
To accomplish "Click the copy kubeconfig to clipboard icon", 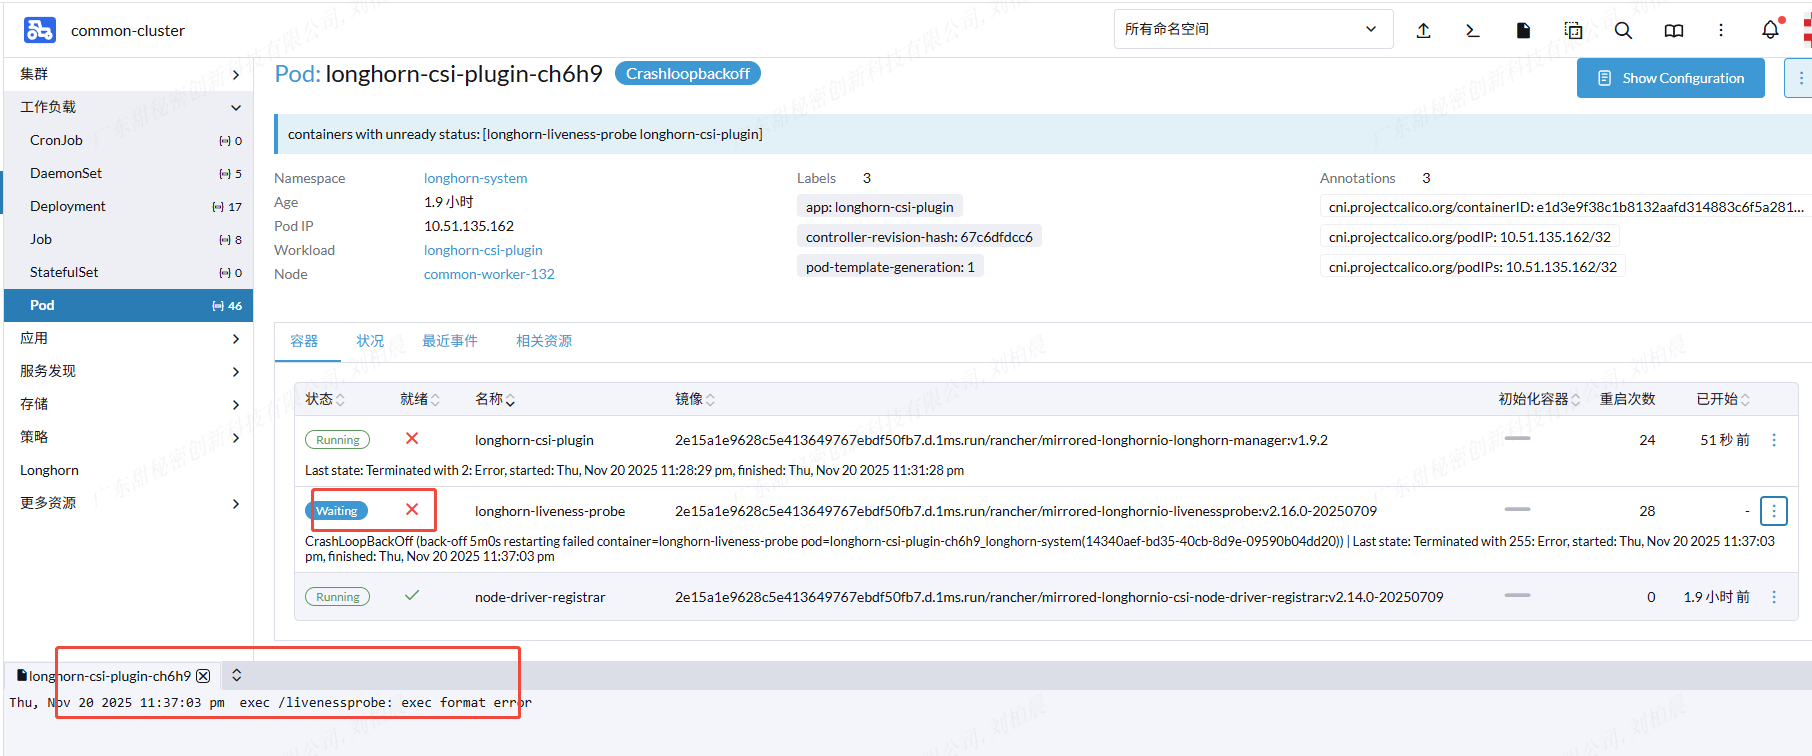I will (1573, 31).
